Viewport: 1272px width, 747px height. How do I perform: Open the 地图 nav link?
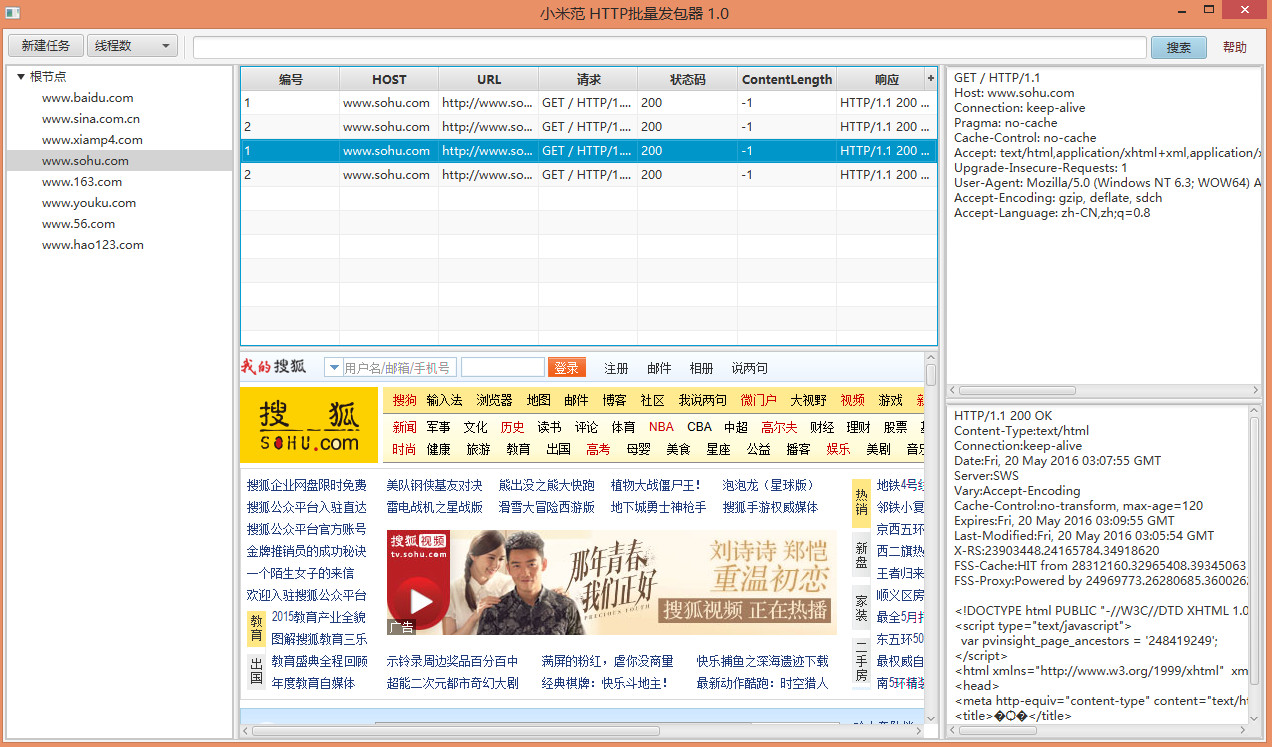coord(538,400)
